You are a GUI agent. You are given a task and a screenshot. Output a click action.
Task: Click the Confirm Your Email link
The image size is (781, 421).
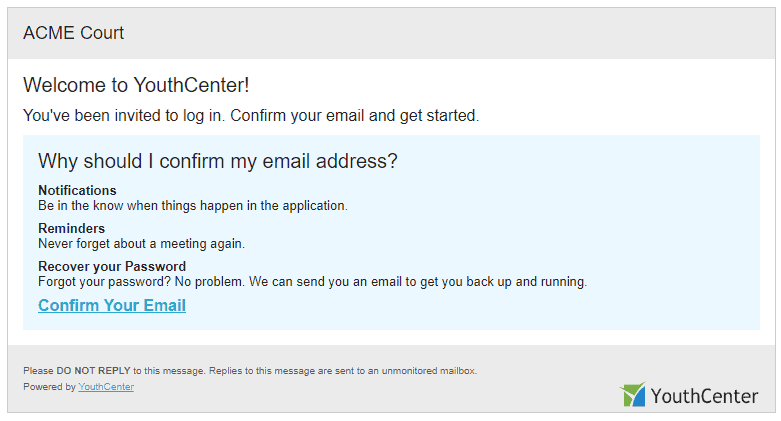[112, 305]
